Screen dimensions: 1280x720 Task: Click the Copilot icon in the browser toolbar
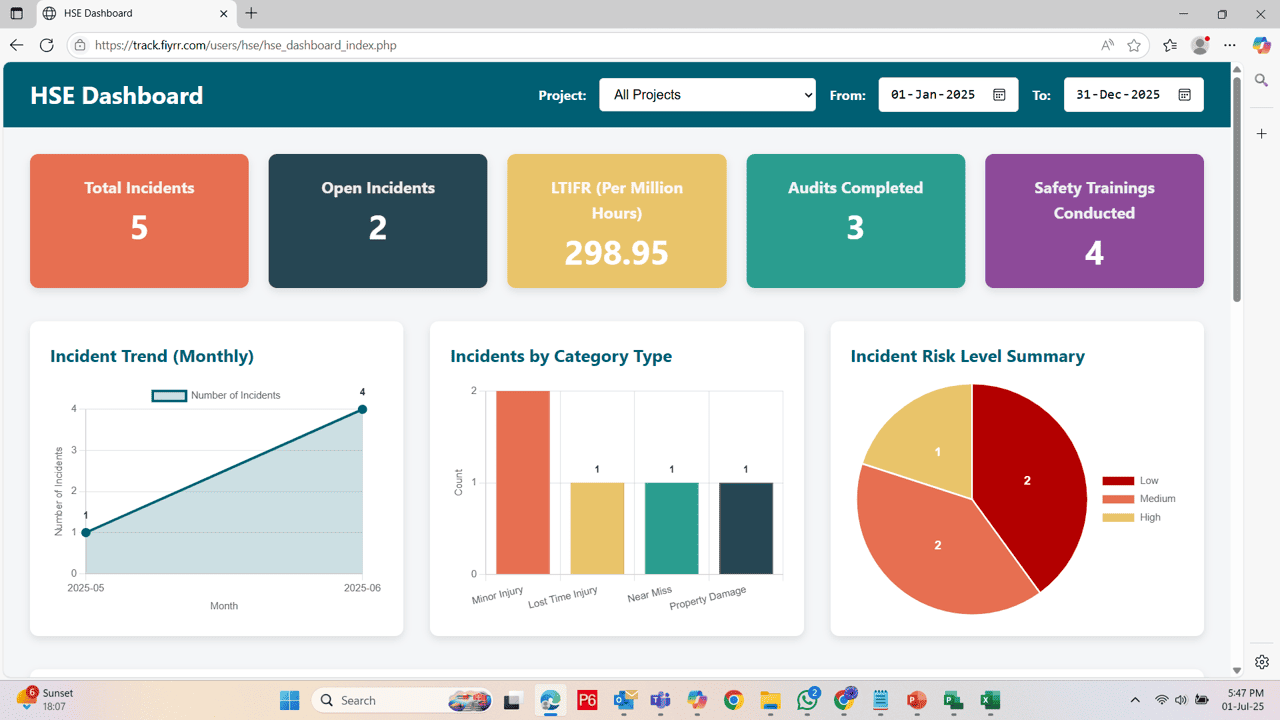(1262, 45)
